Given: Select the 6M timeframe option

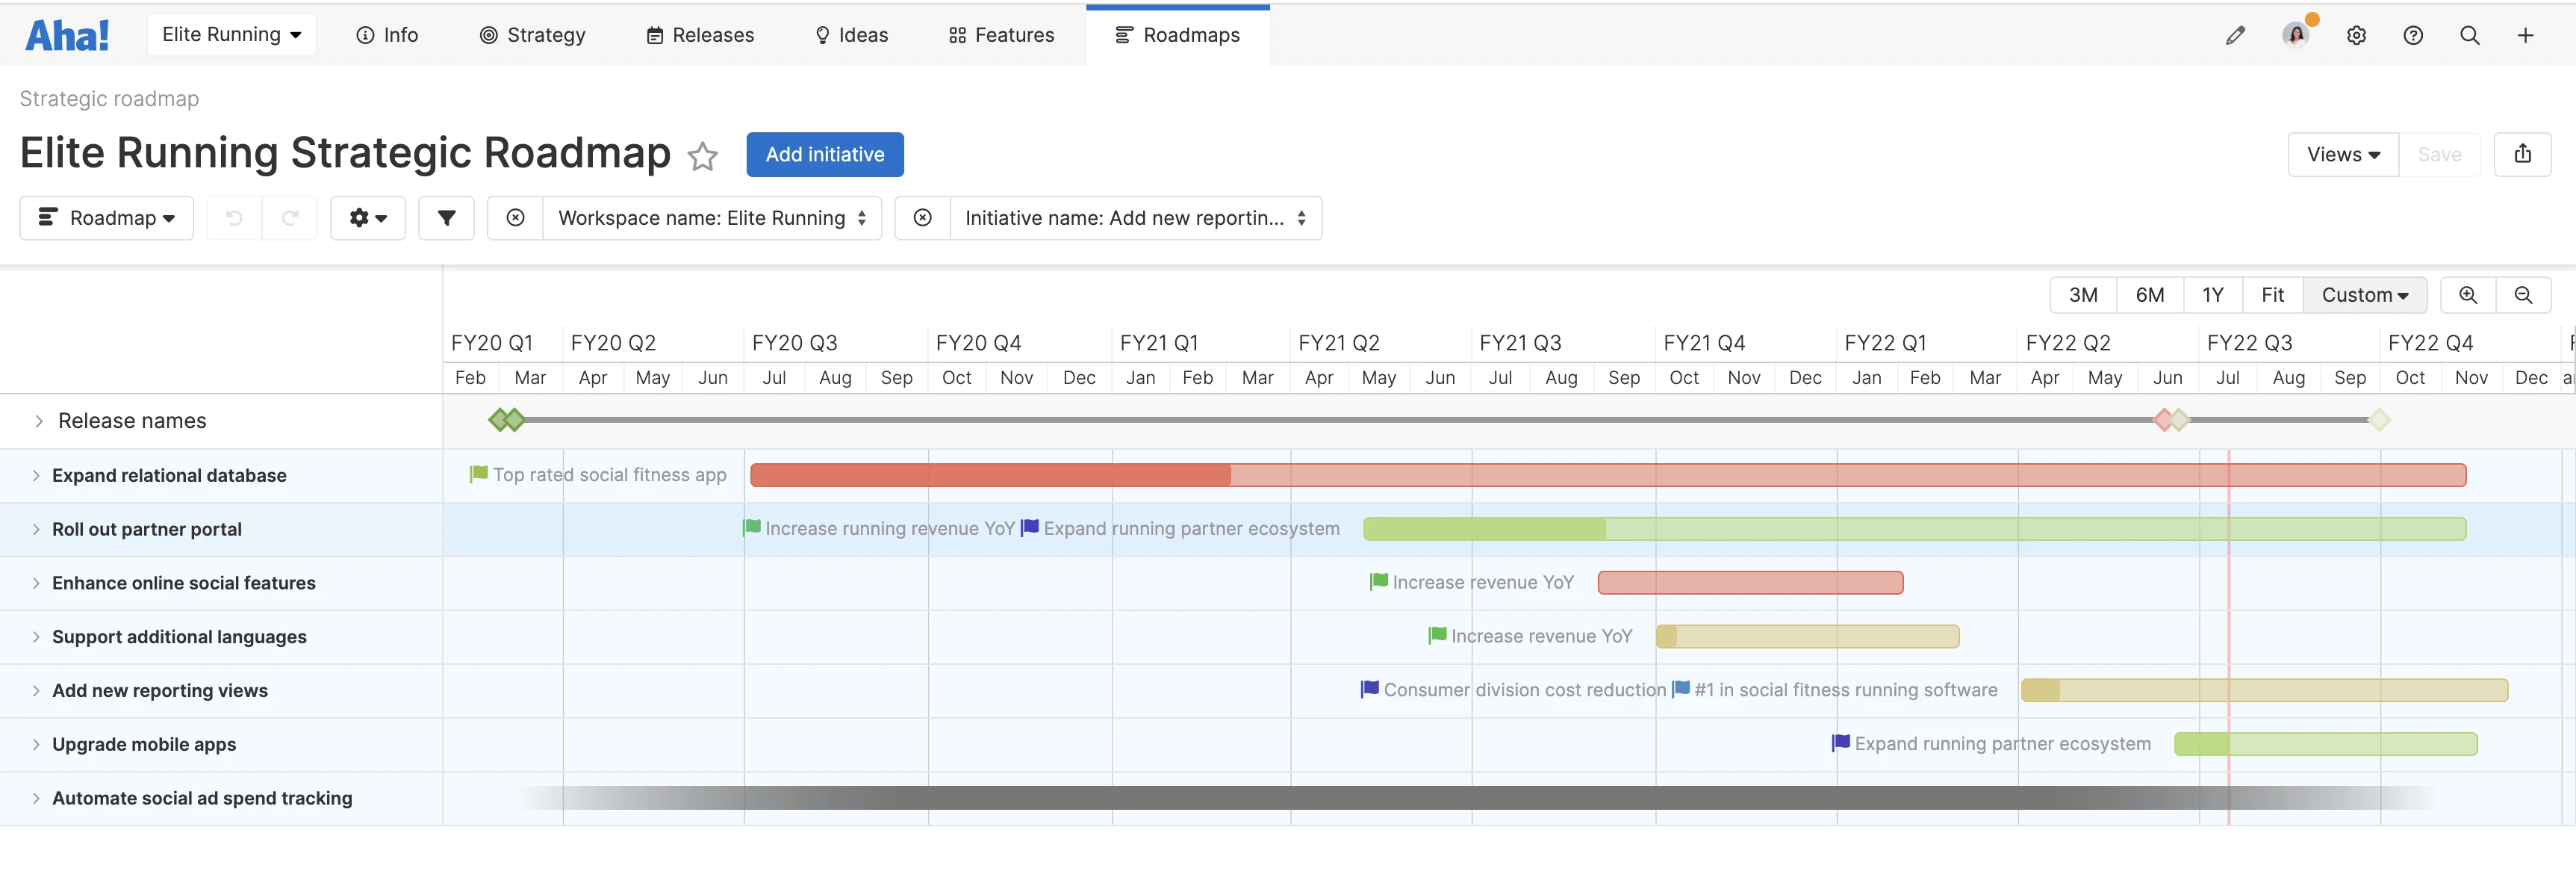Looking at the screenshot, I should [x=2149, y=295].
